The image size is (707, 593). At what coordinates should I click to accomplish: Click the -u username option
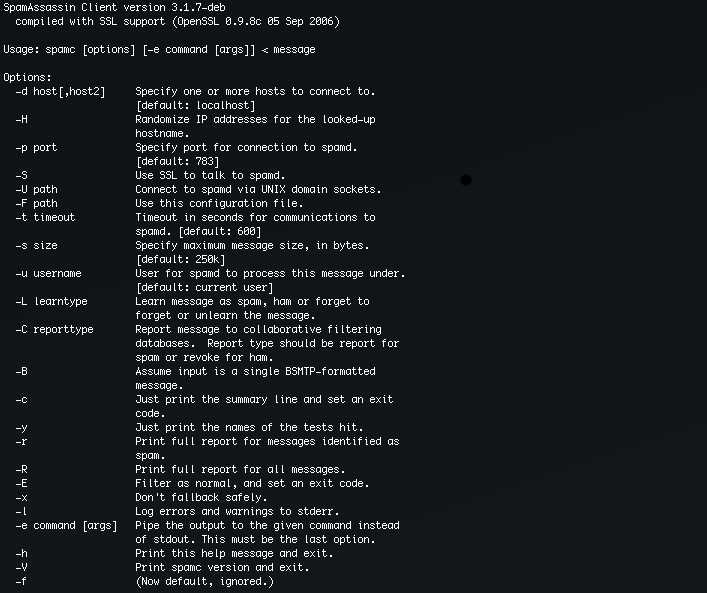(x=49, y=273)
